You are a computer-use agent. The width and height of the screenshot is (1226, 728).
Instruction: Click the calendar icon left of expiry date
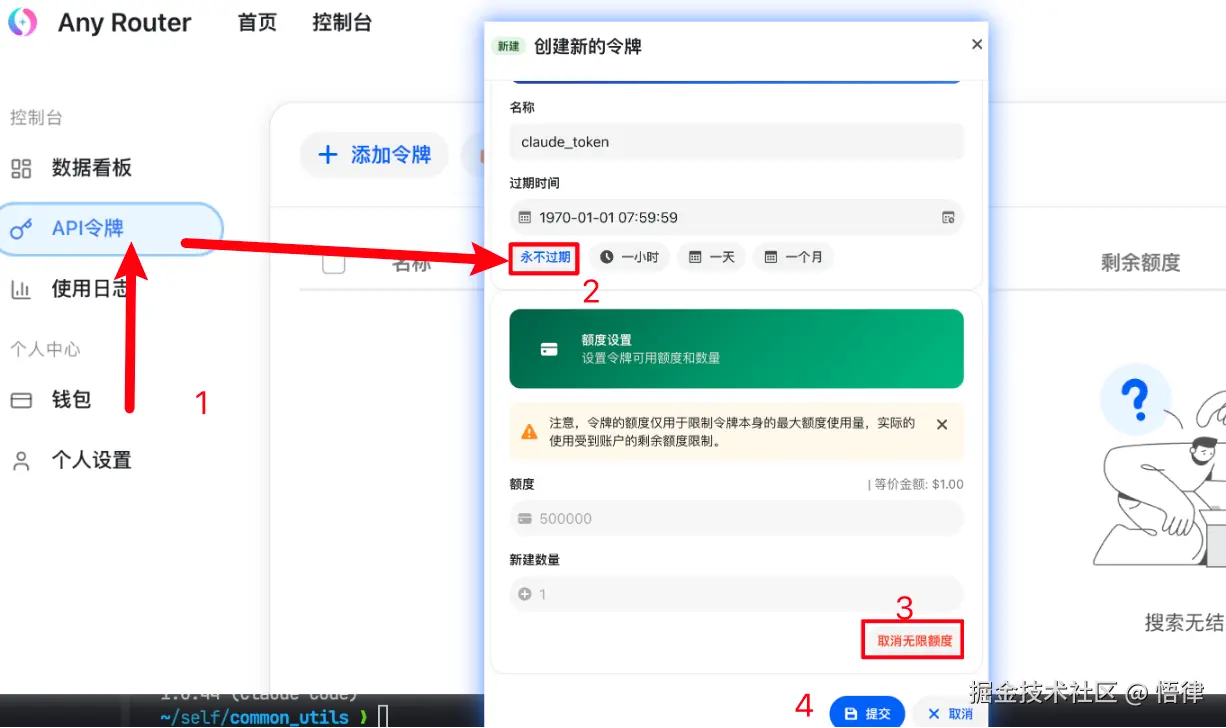tap(525, 217)
